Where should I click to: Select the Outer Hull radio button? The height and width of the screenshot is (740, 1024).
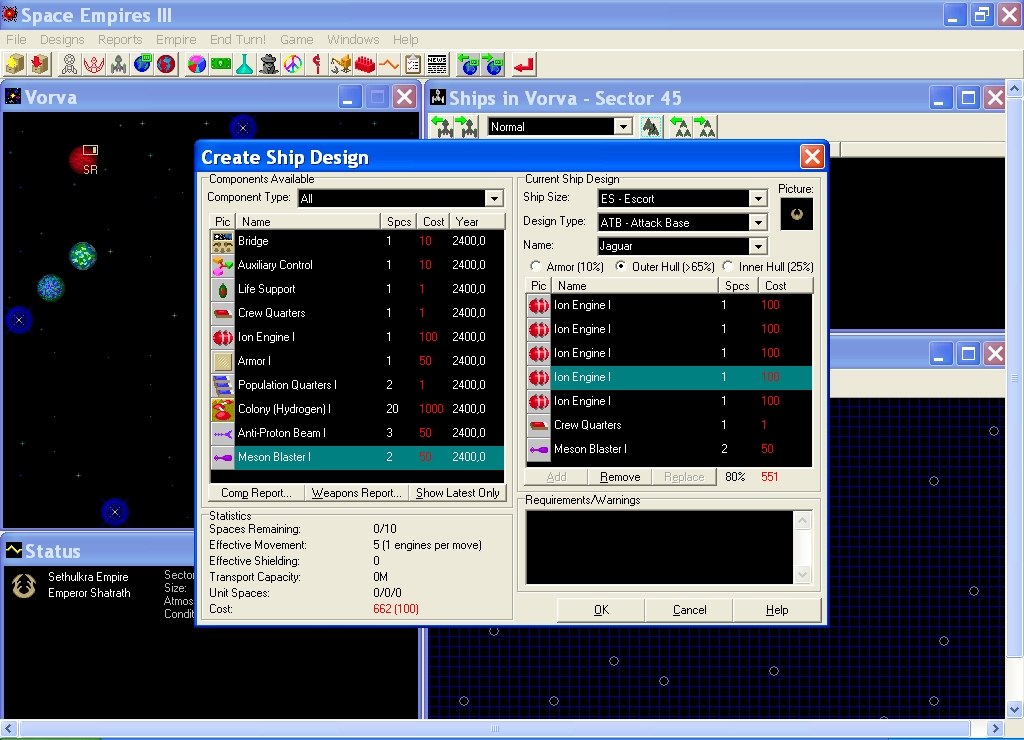pyautogui.click(x=621, y=267)
